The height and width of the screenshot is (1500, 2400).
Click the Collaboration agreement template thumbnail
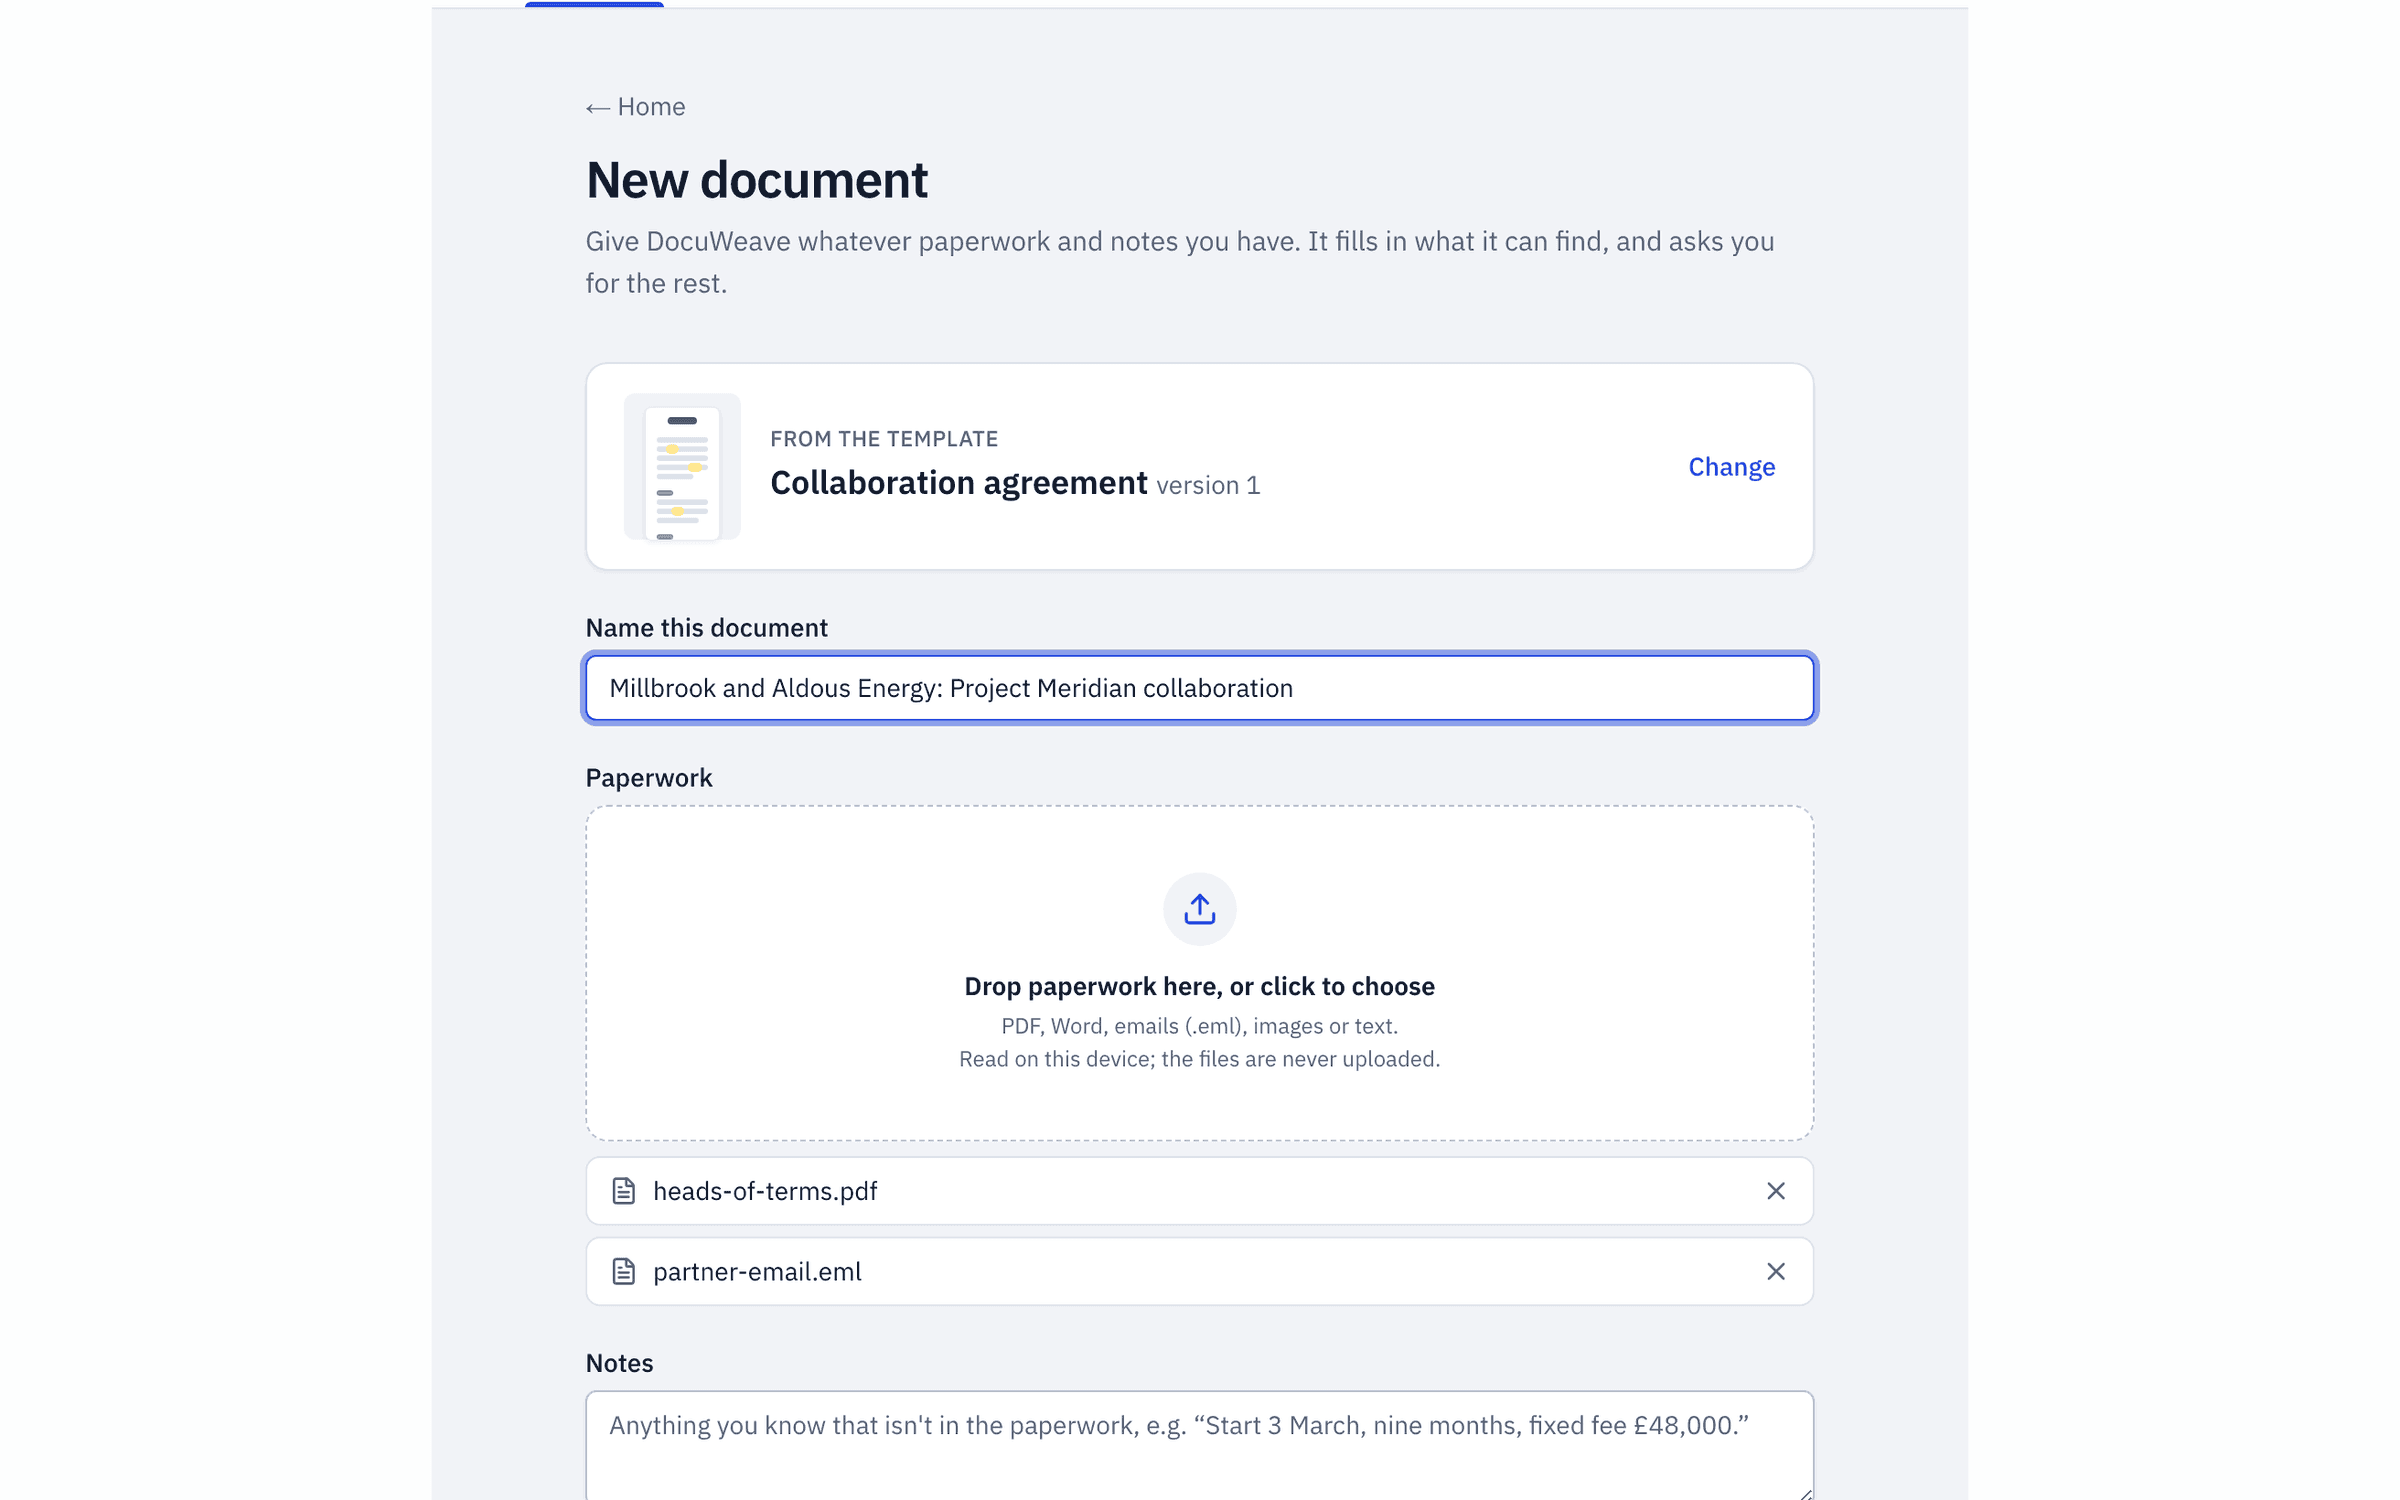click(682, 467)
